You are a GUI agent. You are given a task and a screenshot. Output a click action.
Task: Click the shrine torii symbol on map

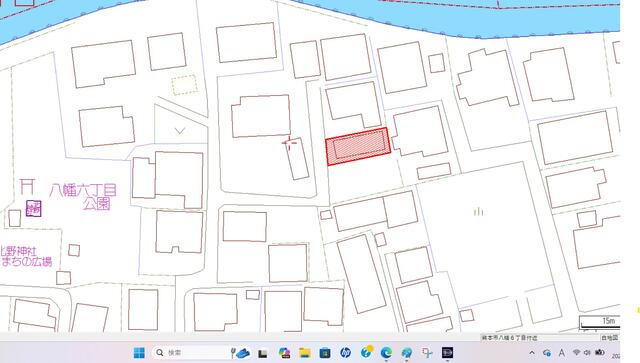(x=27, y=187)
